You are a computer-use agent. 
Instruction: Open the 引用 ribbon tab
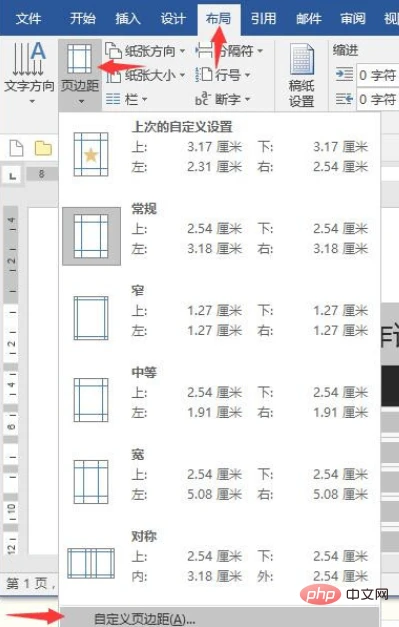point(263,18)
